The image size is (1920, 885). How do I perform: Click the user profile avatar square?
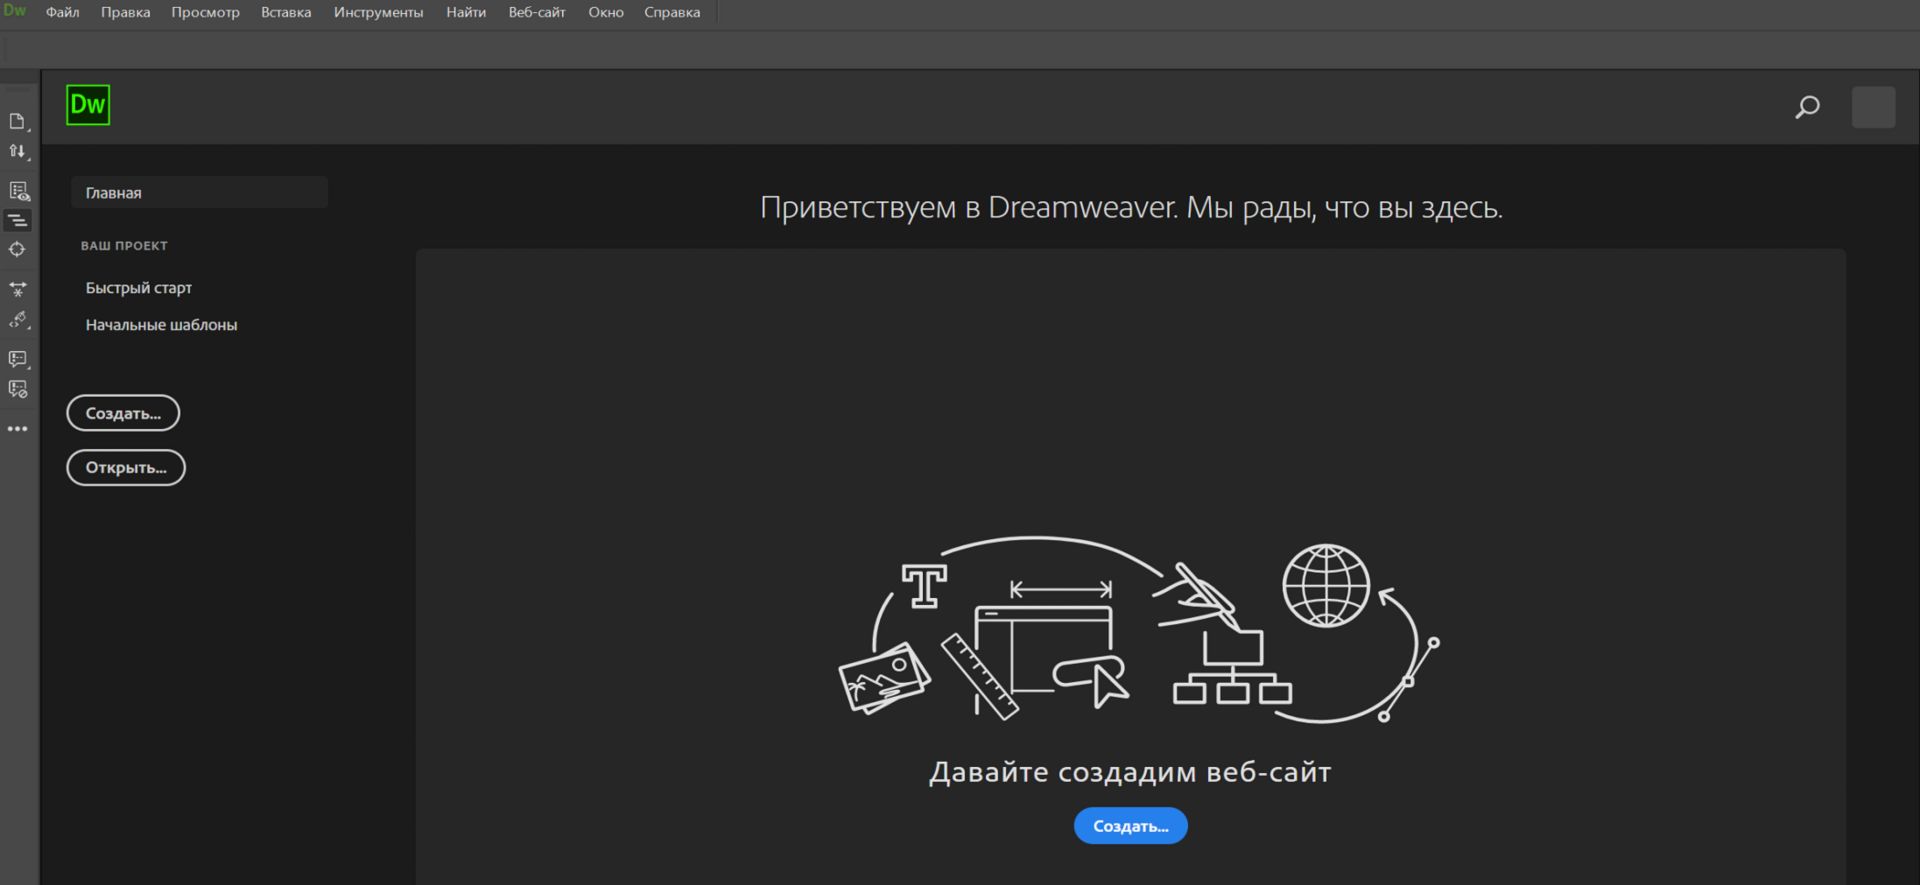coord(1873,107)
